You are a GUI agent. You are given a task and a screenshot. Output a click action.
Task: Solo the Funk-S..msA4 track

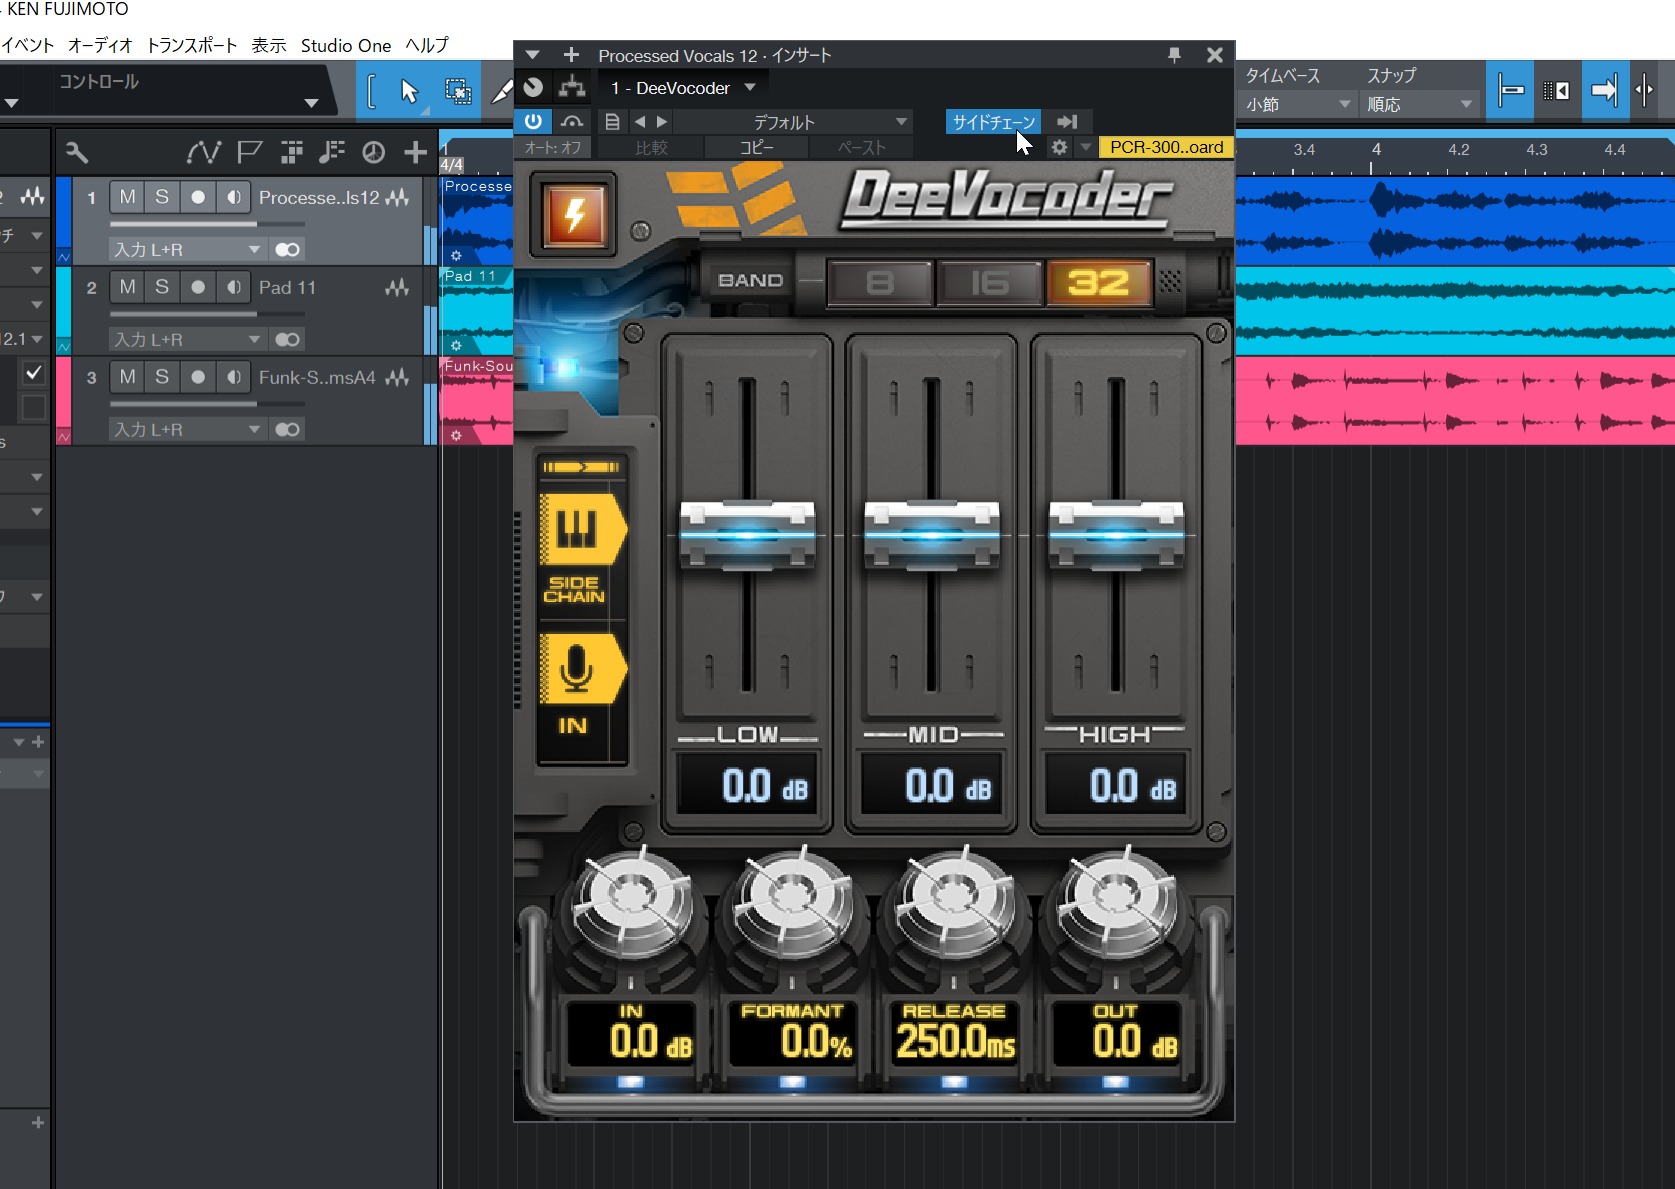point(162,377)
